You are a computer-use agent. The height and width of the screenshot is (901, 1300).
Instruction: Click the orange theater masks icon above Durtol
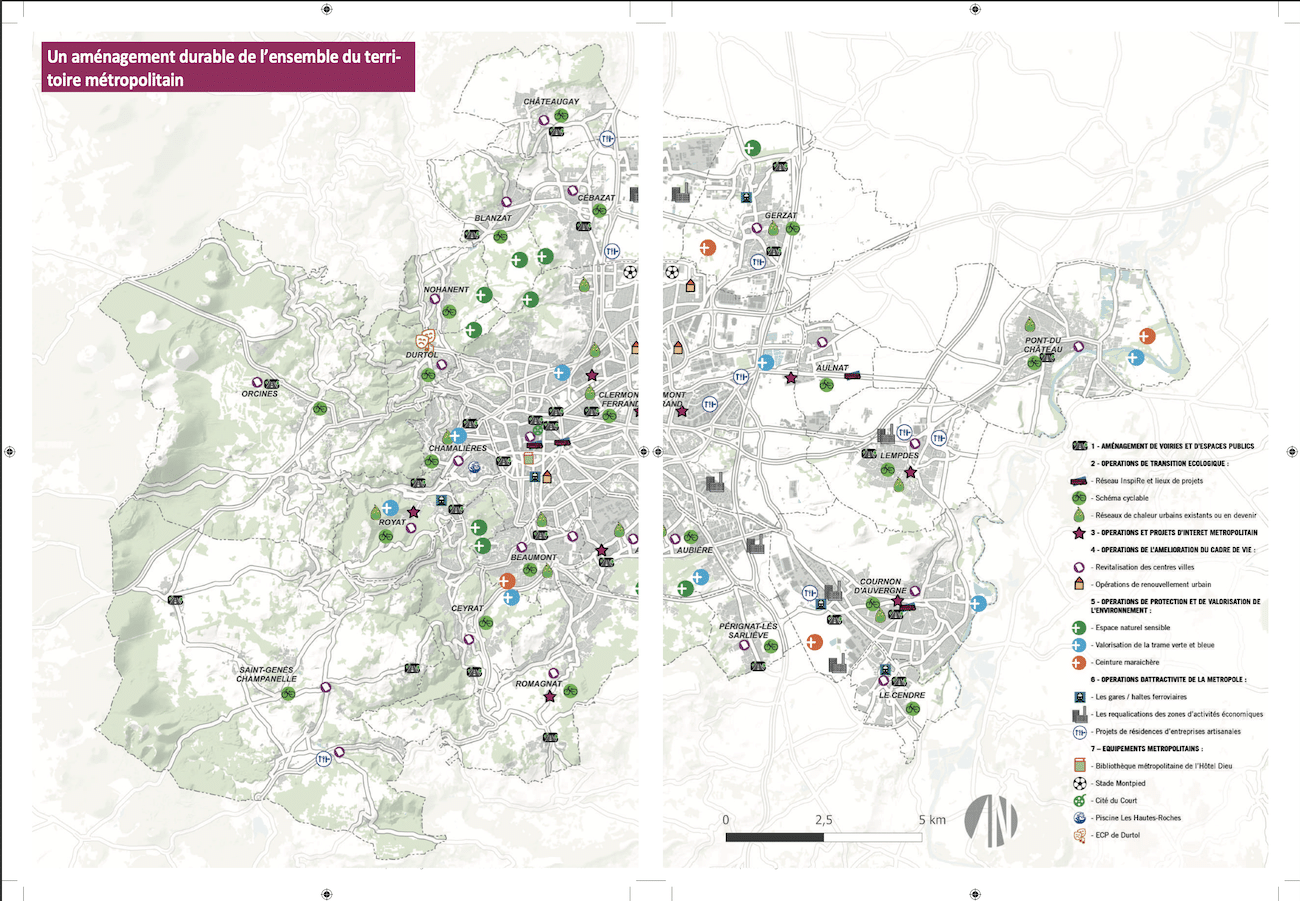(x=427, y=339)
